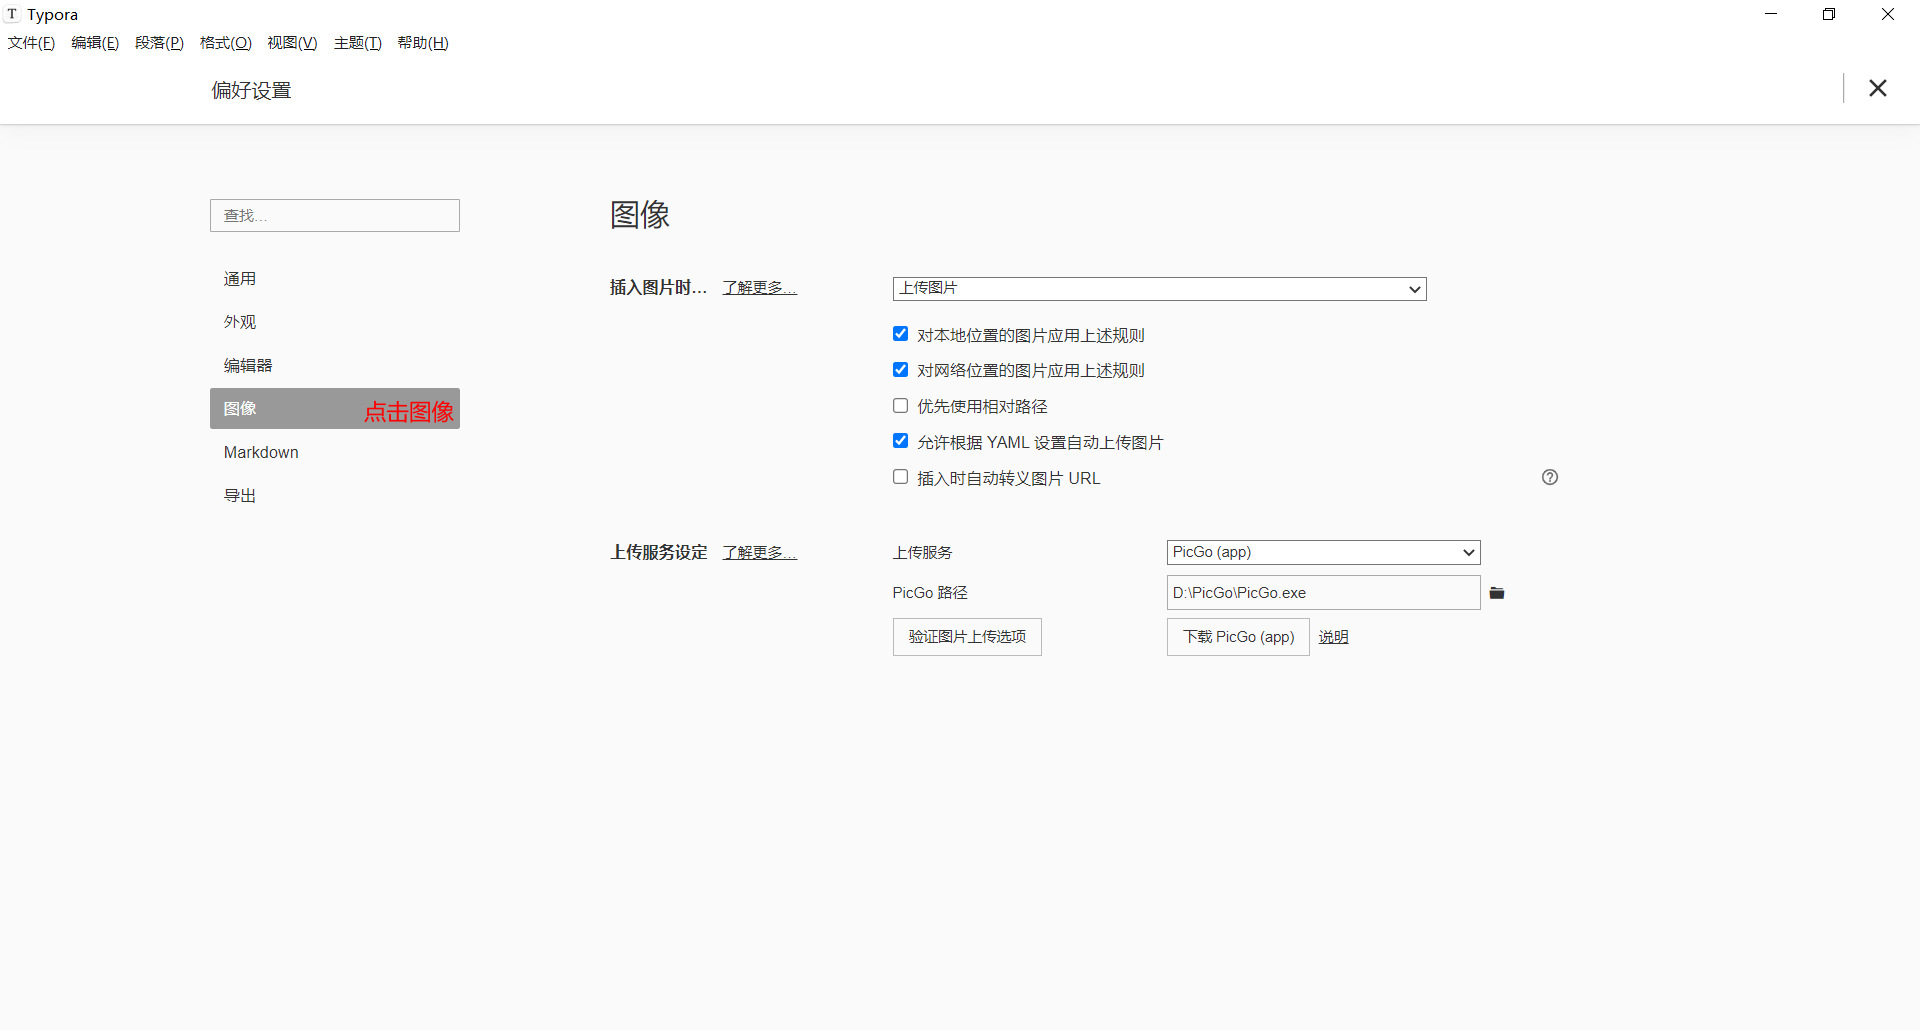Restore down the Typora window
The width and height of the screenshot is (1920, 1030).
point(1829,14)
